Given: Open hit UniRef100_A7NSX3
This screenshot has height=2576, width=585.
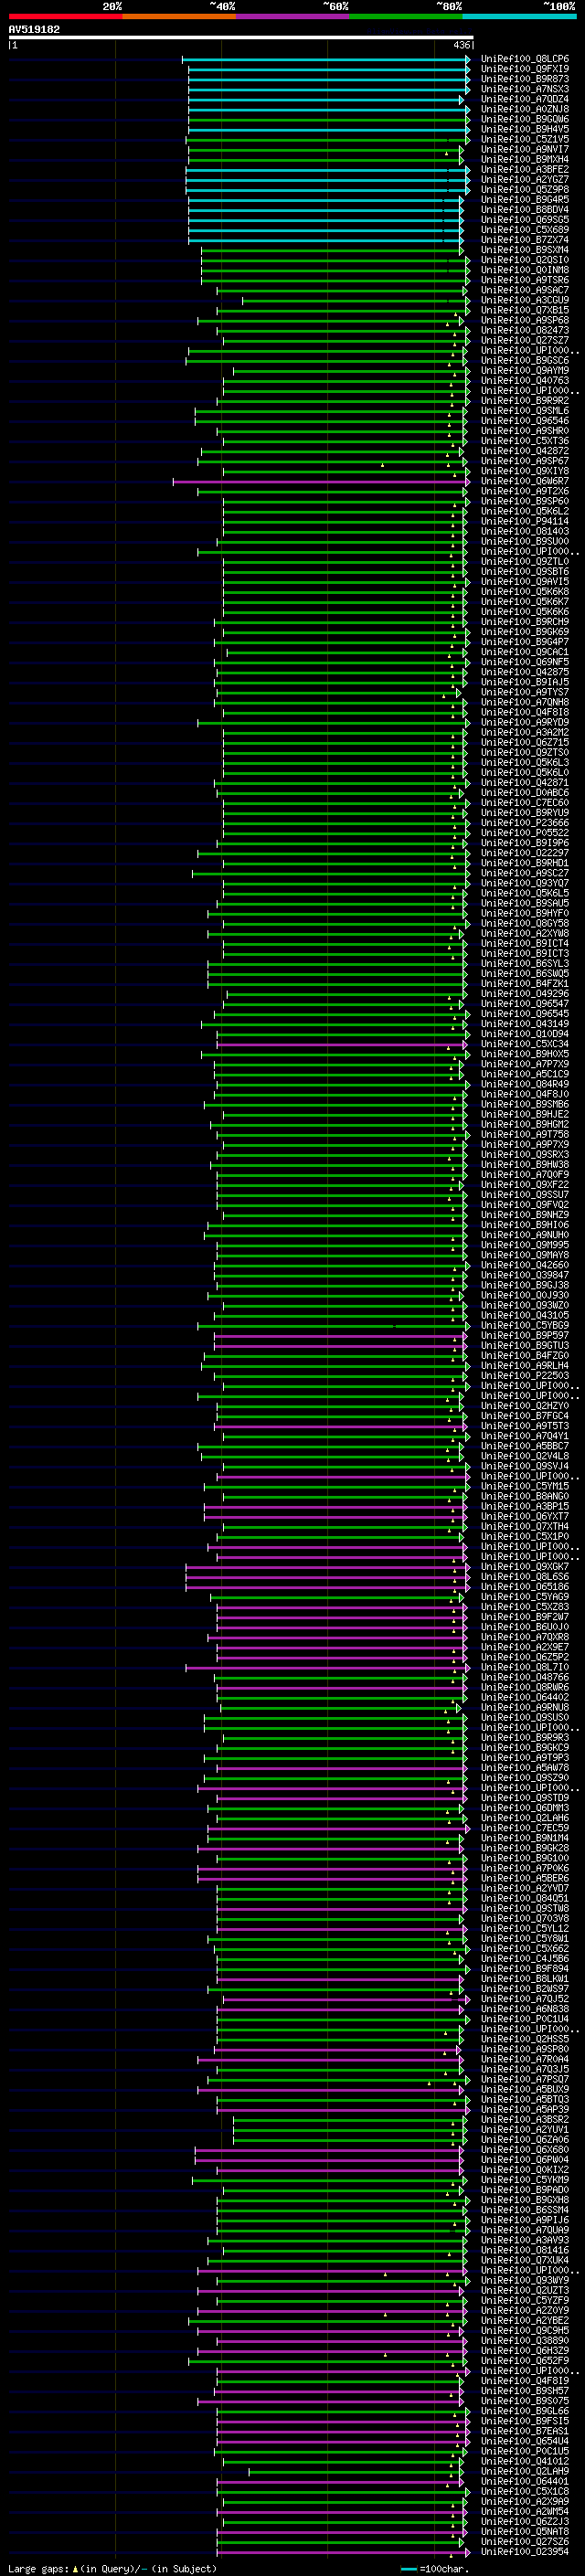Looking at the screenshot, I should point(525,89).
